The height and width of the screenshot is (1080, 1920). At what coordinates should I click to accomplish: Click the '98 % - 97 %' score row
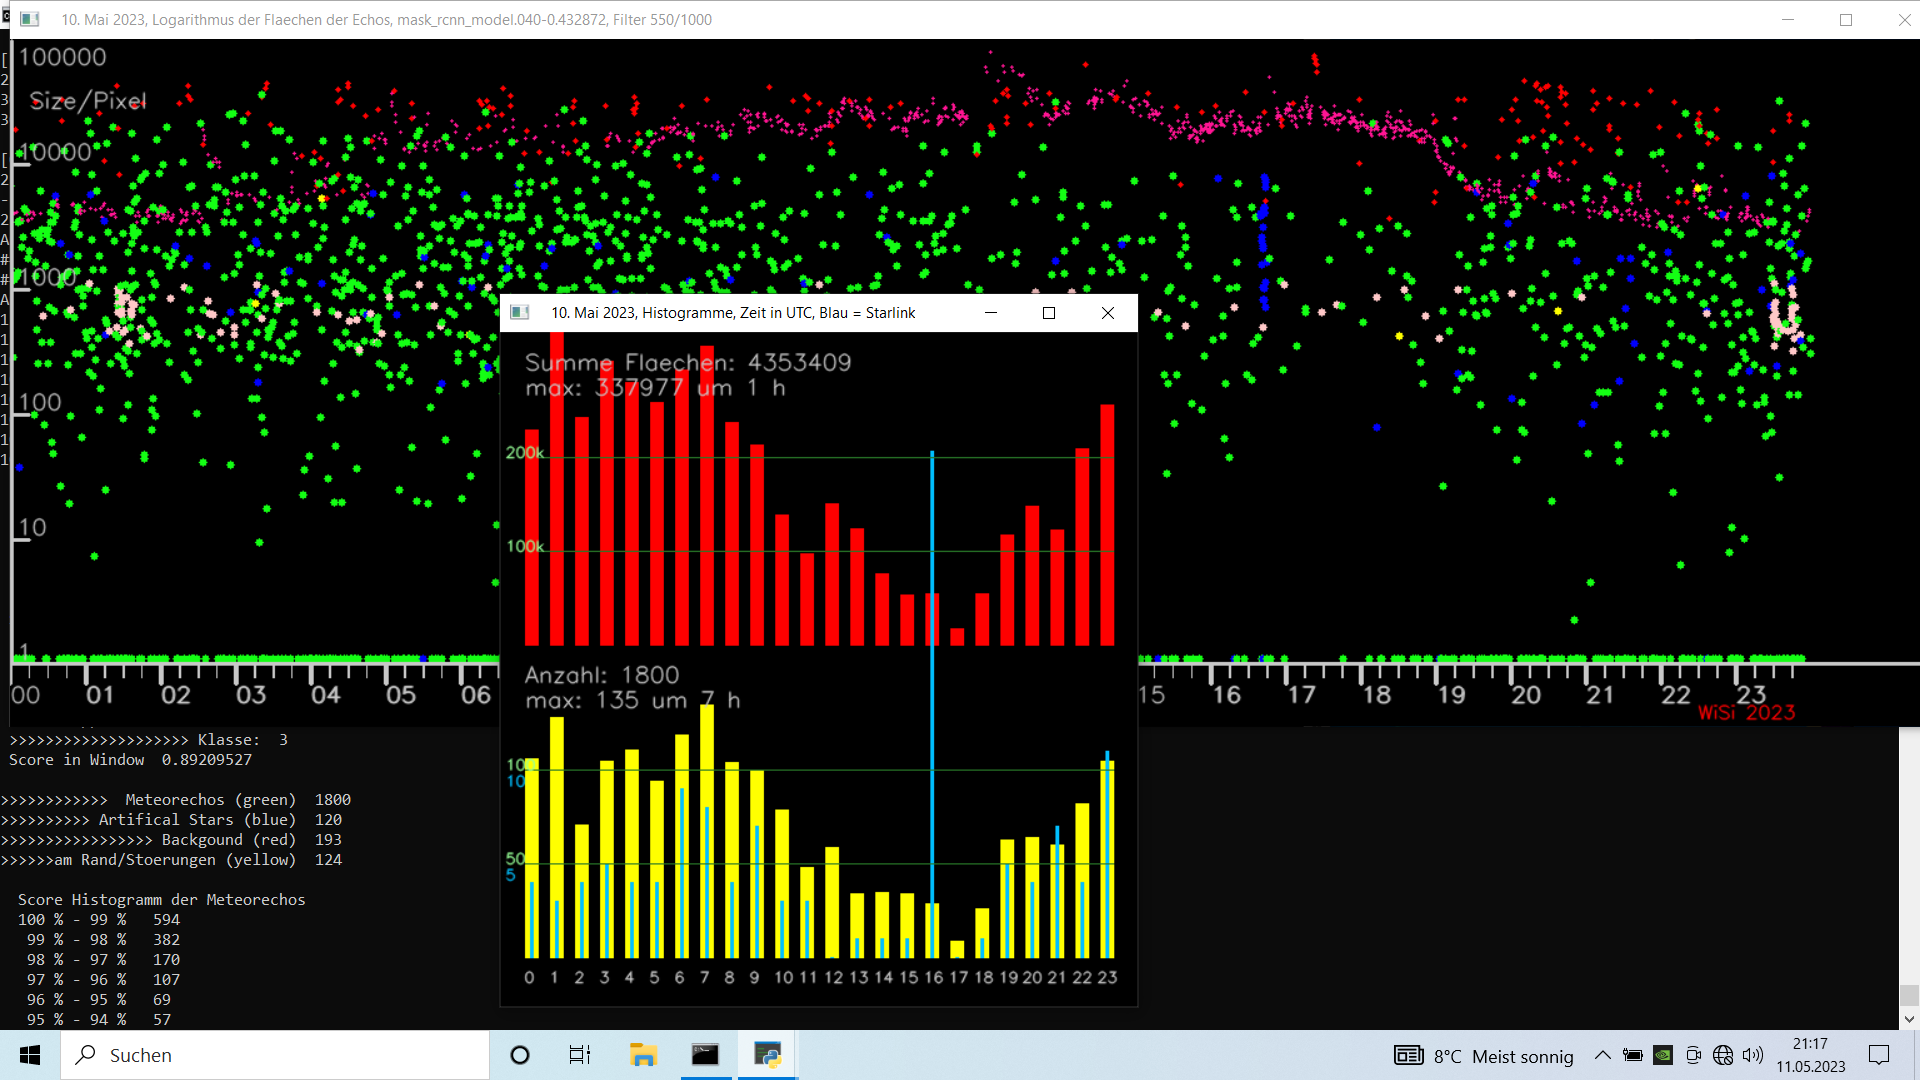click(103, 960)
